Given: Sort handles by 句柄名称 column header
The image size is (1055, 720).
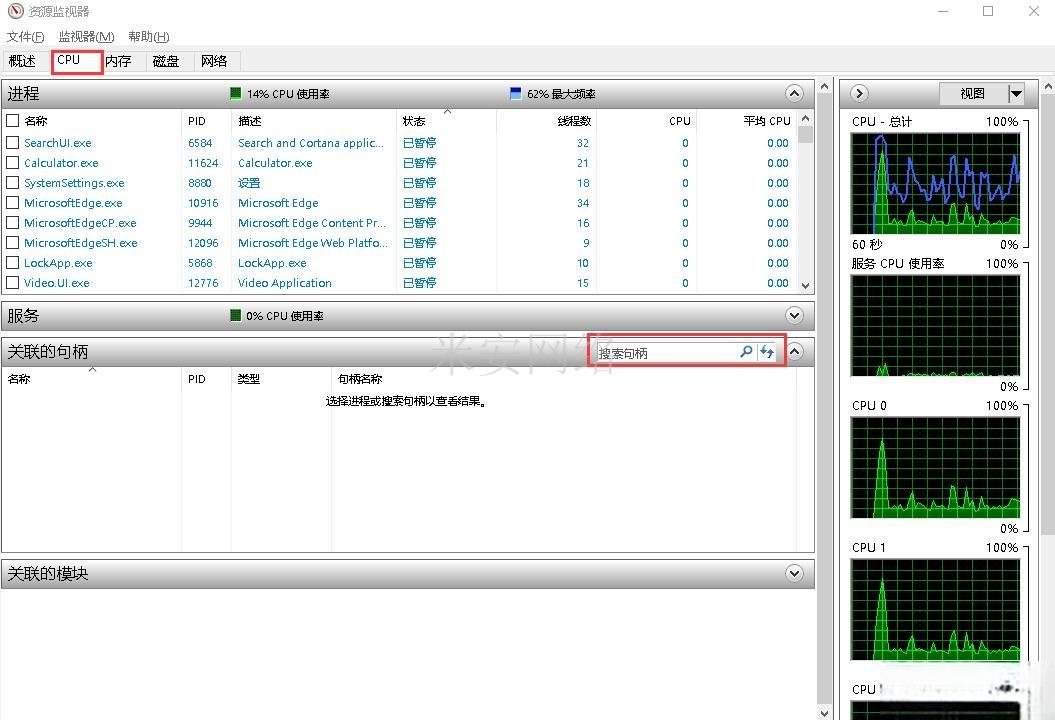Looking at the screenshot, I should pos(360,379).
